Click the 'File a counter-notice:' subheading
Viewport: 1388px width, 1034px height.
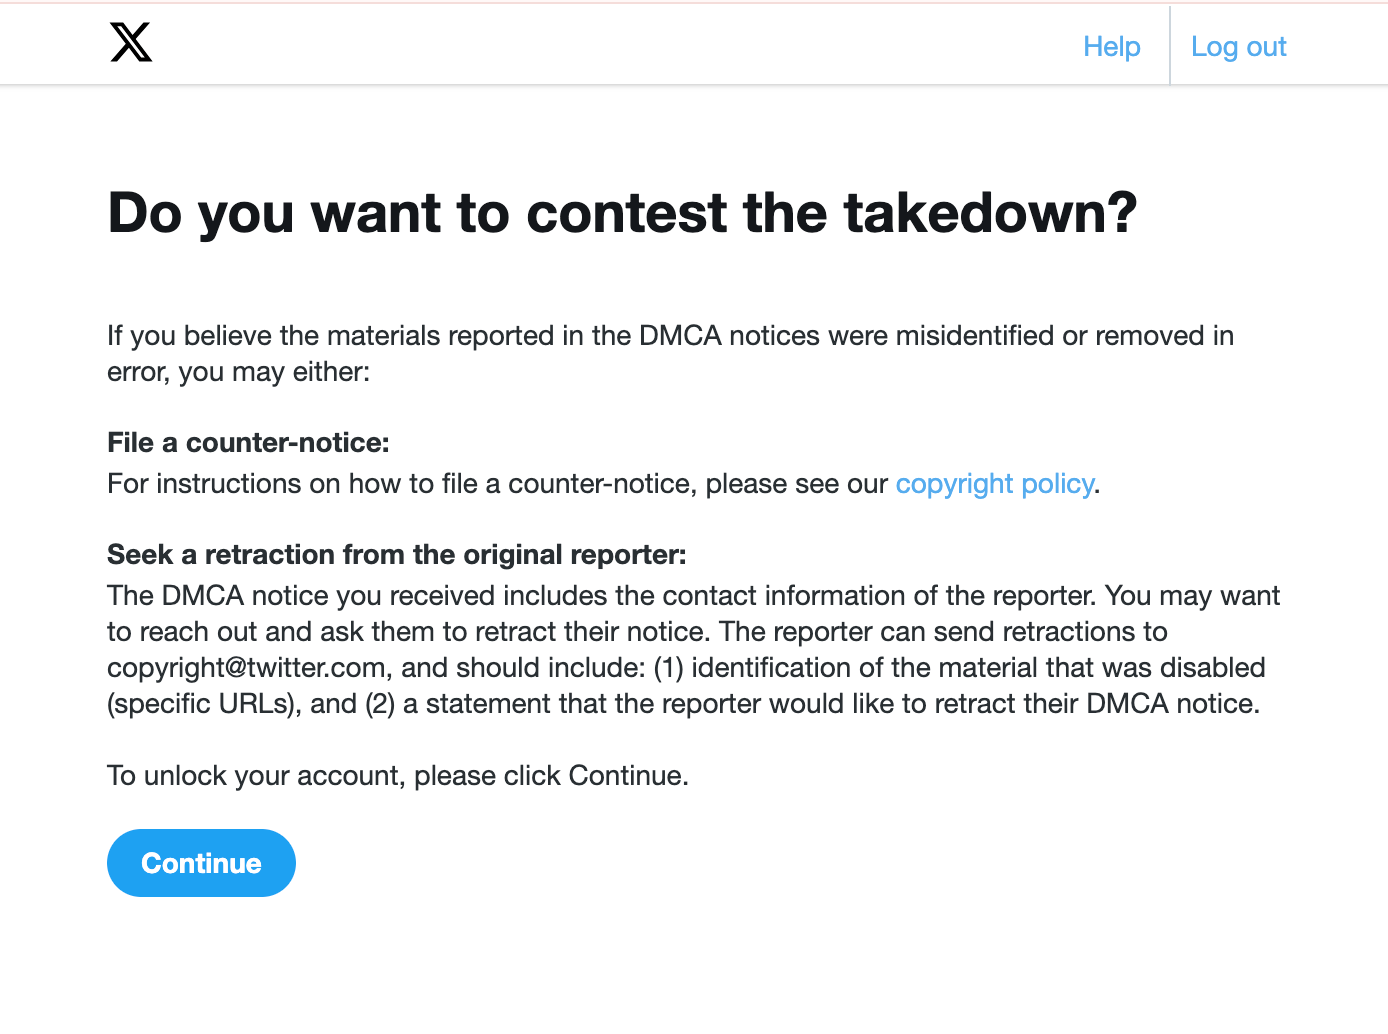pyautogui.click(x=248, y=443)
